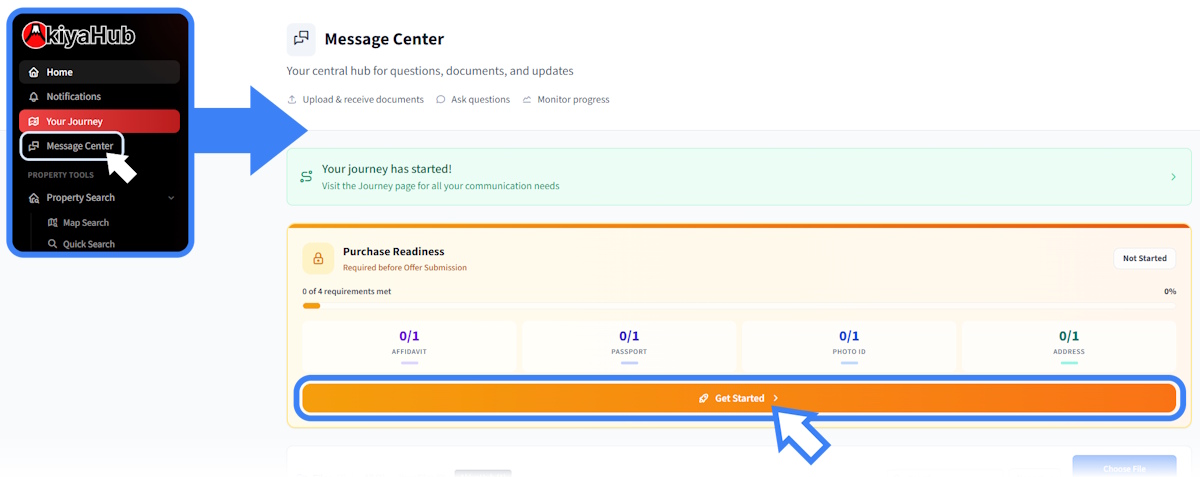Image resolution: width=1200 pixels, height=477 pixels.
Task: Click the 'Ask questions' text
Action: pos(480,100)
